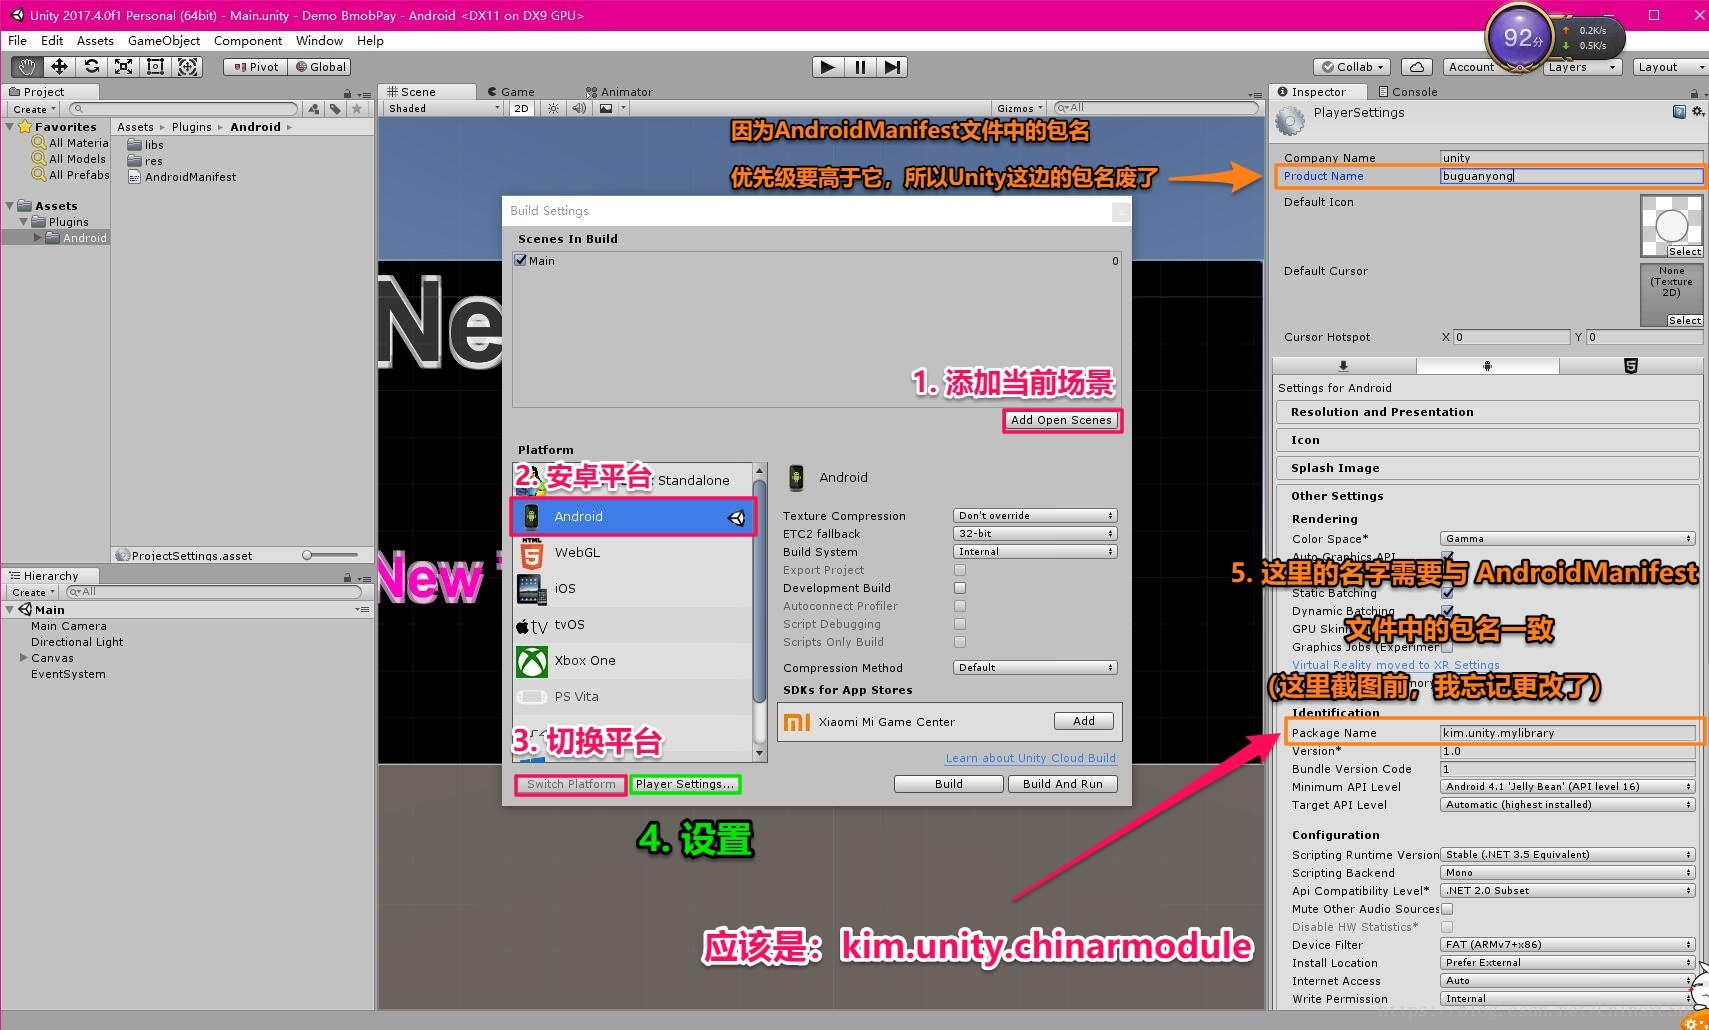Image resolution: width=1709 pixels, height=1030 pixels.
Task: Click the Pause button
Action: [860, 67]
